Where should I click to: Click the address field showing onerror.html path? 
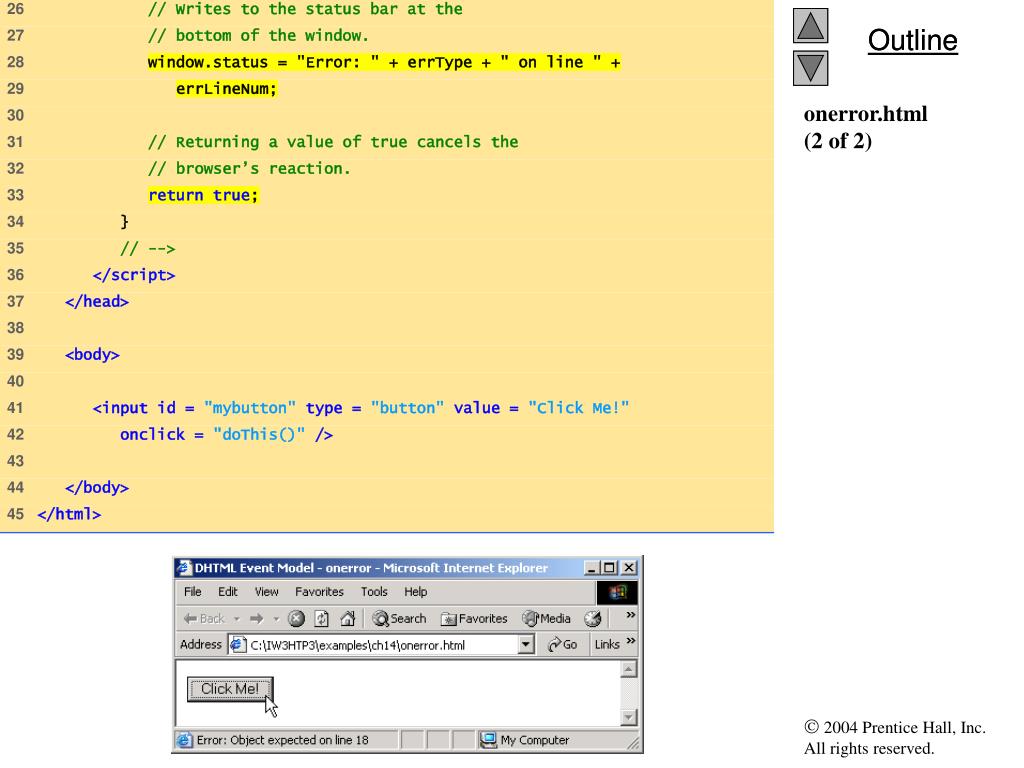click(x=383, y=645)
